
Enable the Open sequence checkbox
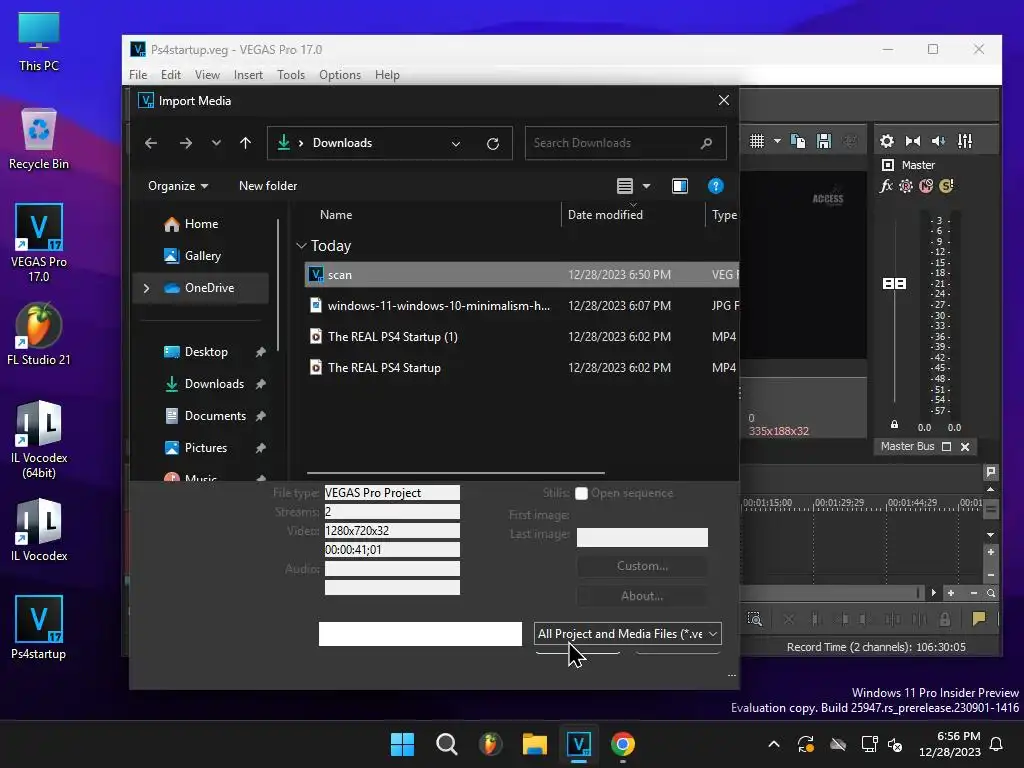pyautogui.click(x=581, y=494)
